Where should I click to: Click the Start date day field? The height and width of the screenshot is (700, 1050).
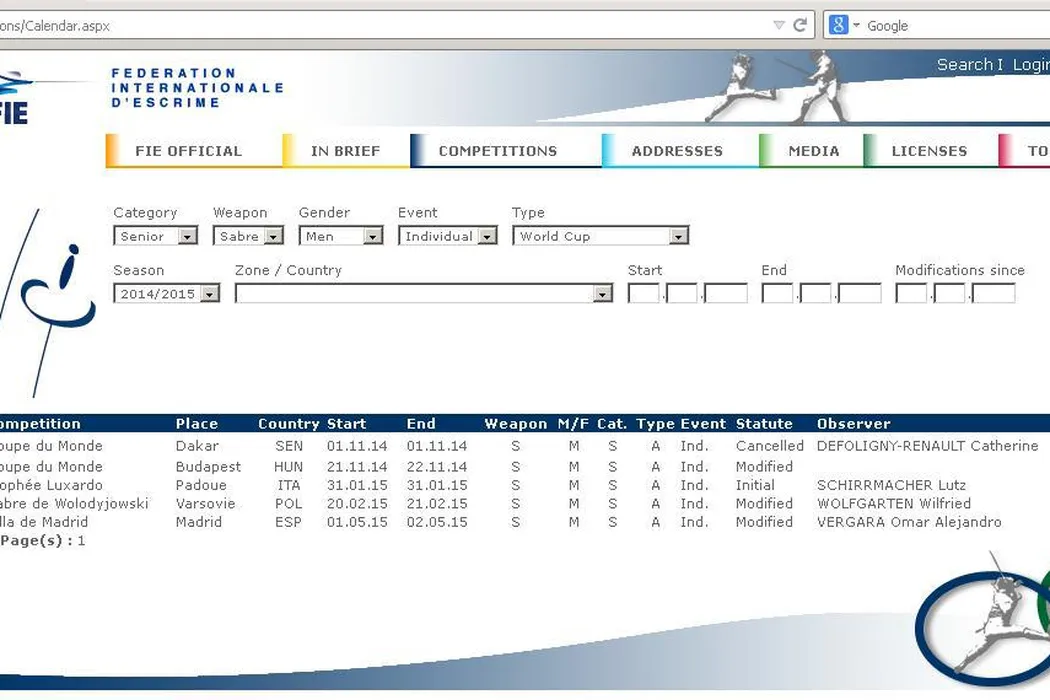(643, 294)
